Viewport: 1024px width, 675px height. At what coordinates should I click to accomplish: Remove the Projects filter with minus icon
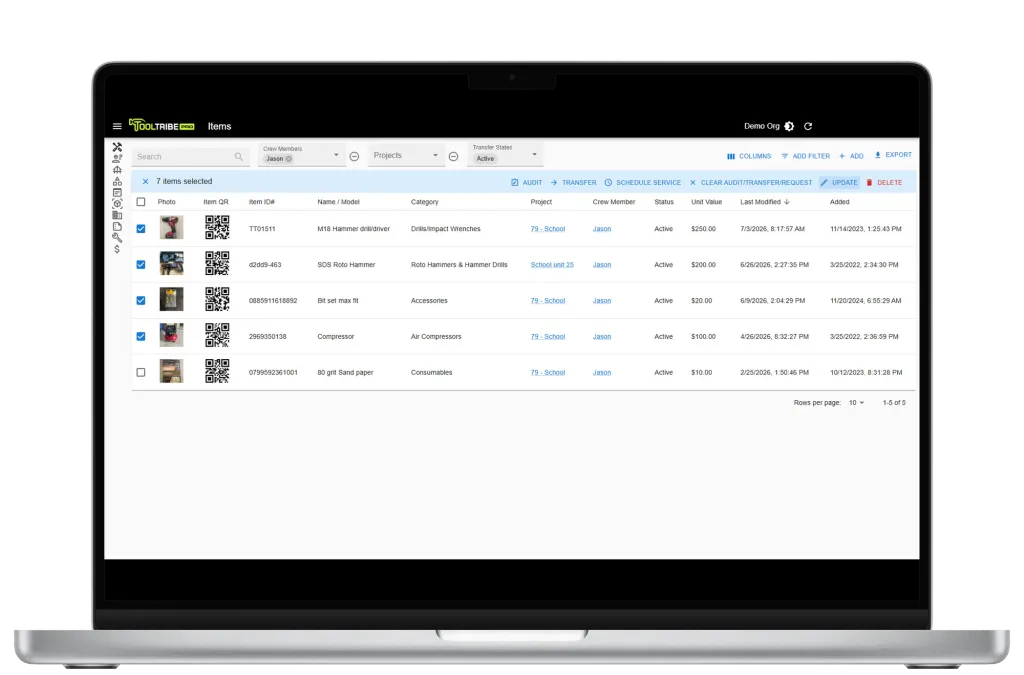click(453, 157)
